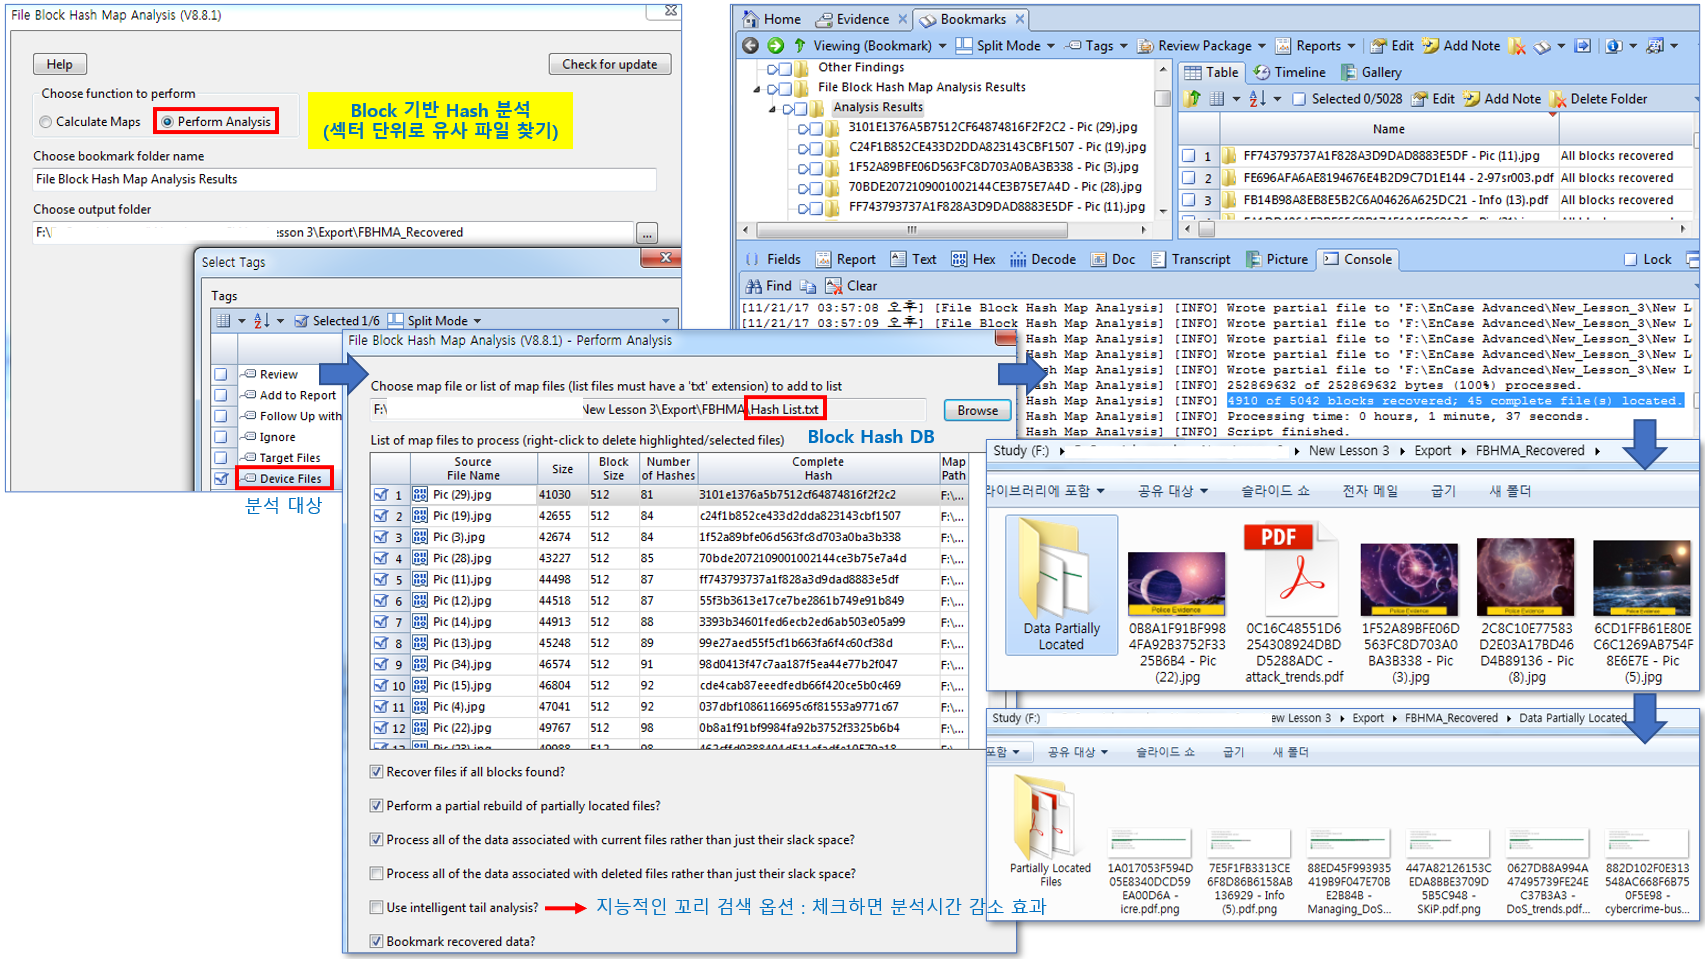Click the tree pane vertical scrollbar thumb
The image size is (1705, 959).
pyautogui.click(x=1162, y=98)
